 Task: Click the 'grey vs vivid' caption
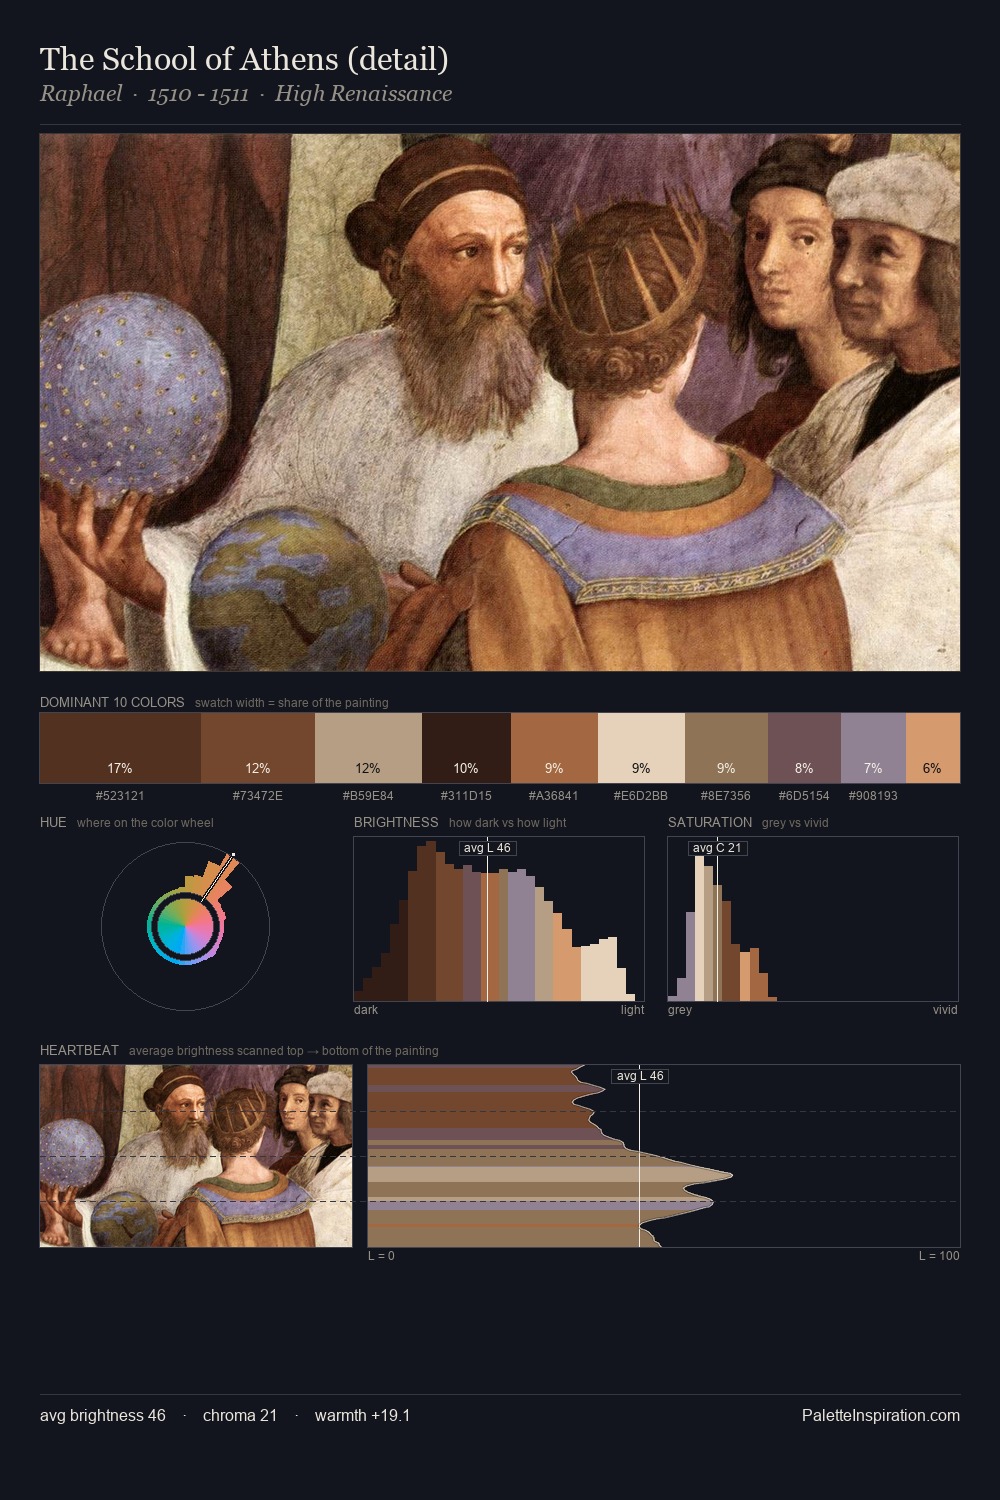tap(795, 823)
